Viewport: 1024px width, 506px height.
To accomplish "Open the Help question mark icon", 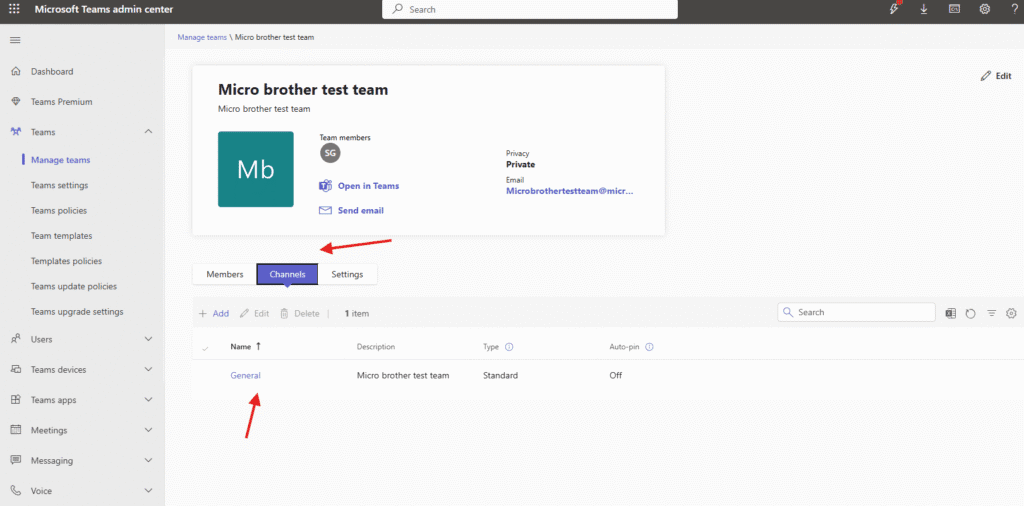I will [x=1014, y=9].
